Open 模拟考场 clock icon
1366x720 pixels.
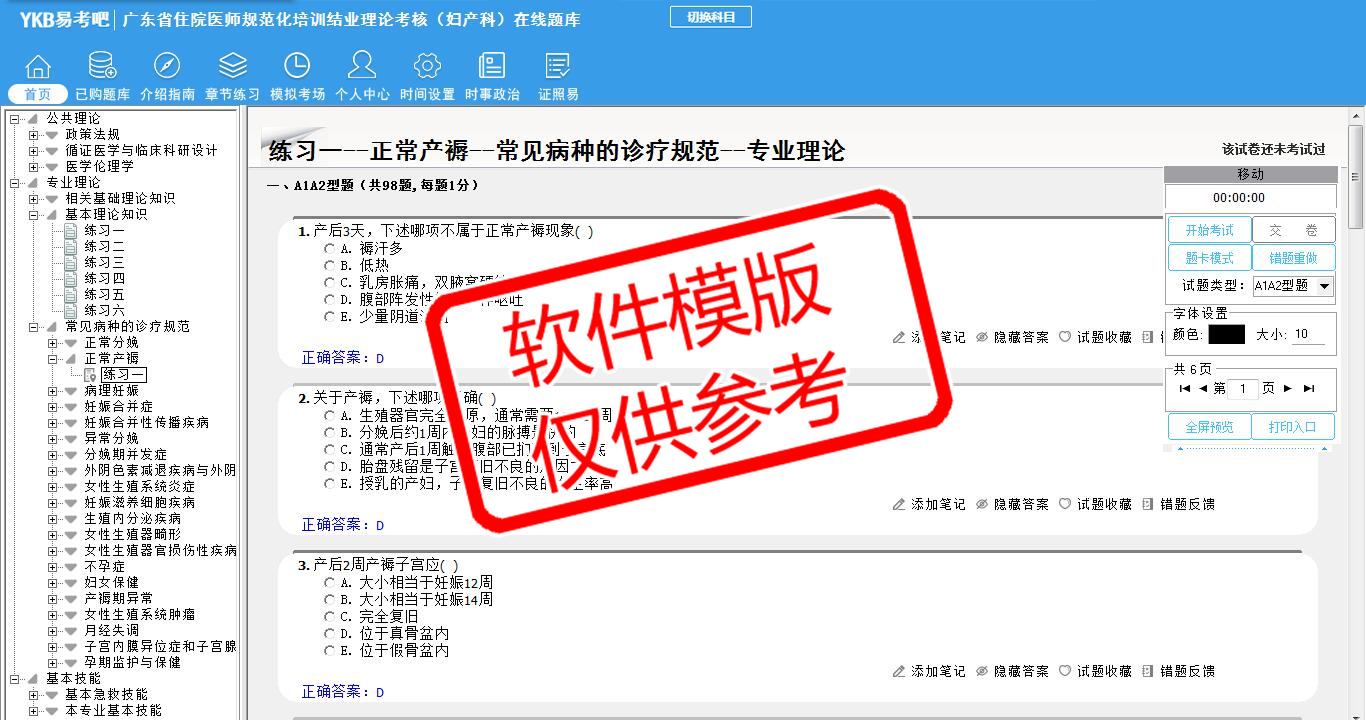point(297,67)
